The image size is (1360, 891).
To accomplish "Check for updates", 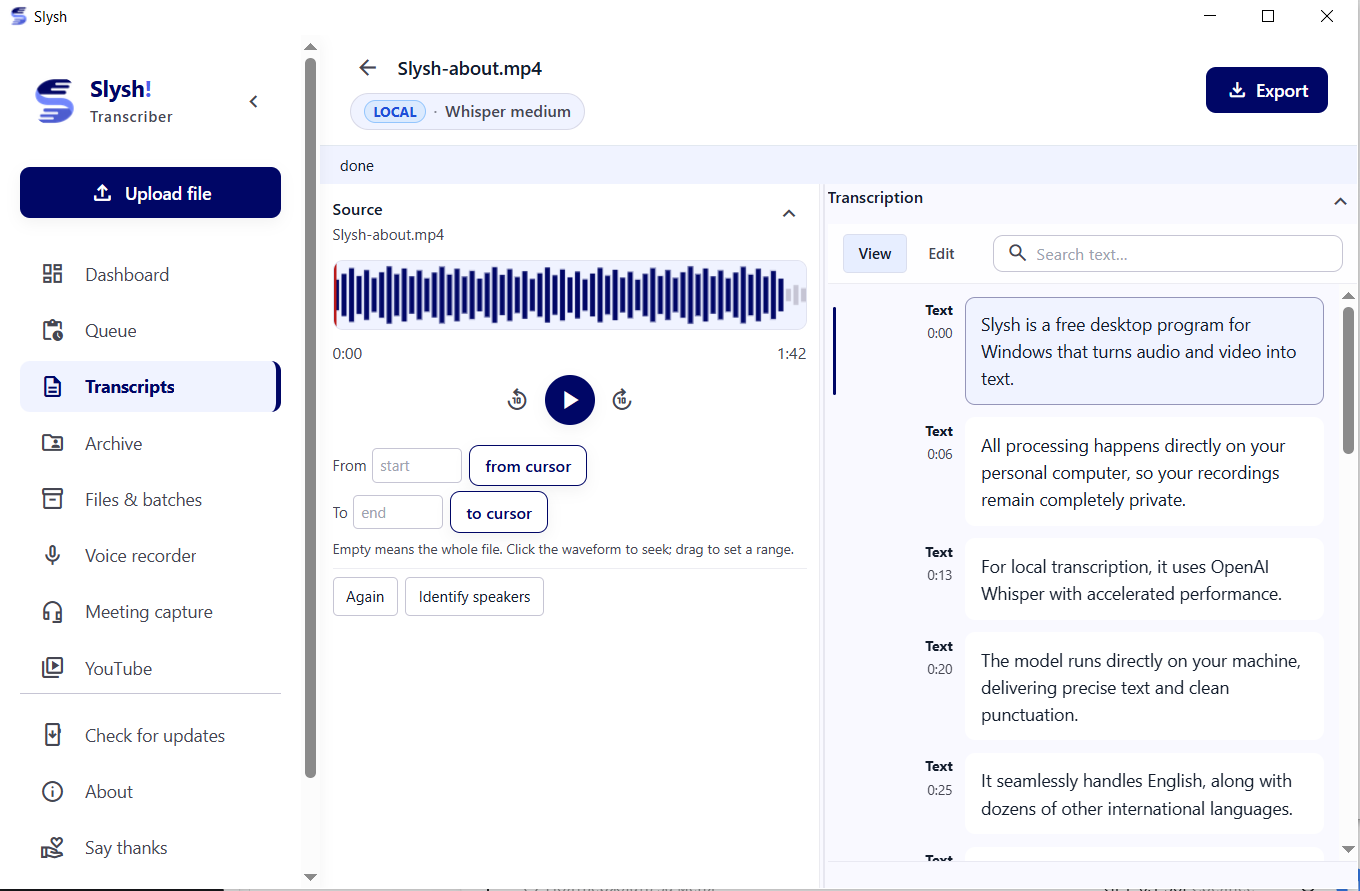I will [x=150, y=735].
